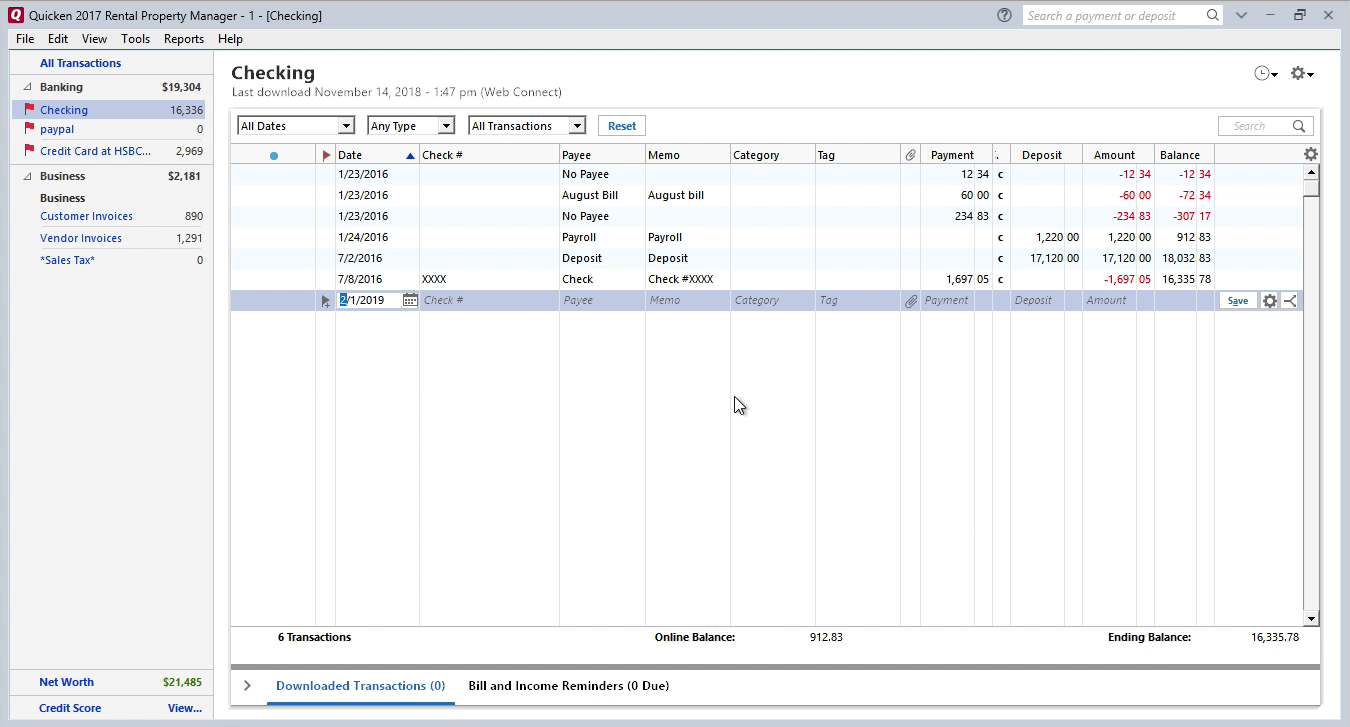Screen dimensions: 1350x727
Task: Click the register Search input field
Action: [1254, 126]
